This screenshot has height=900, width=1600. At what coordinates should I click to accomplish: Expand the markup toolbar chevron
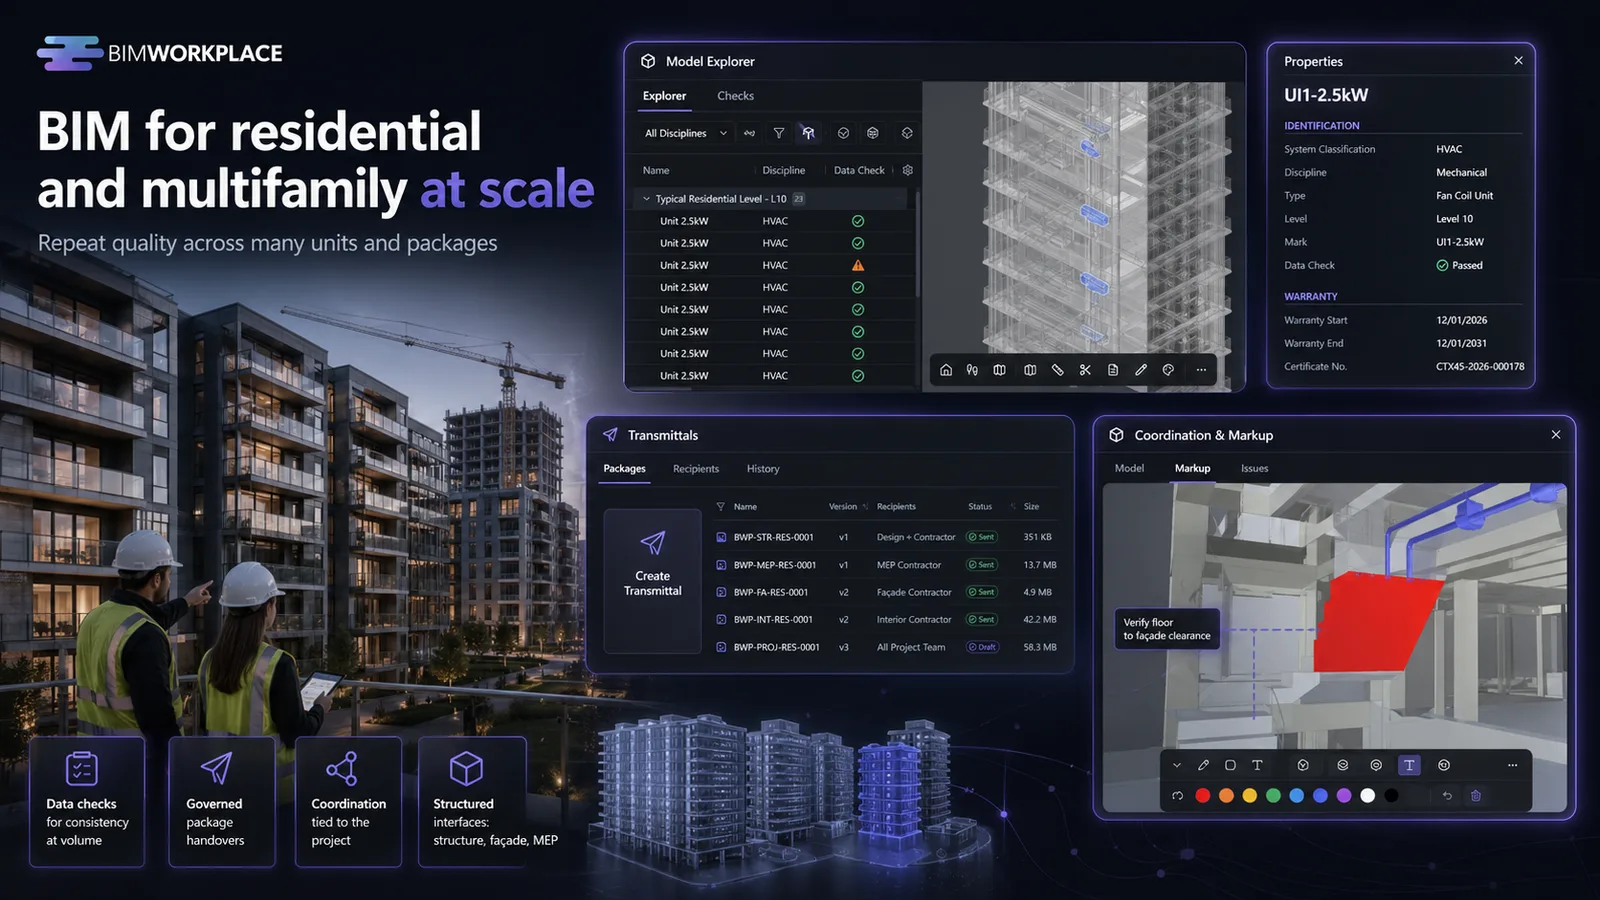coord(1177,765)
